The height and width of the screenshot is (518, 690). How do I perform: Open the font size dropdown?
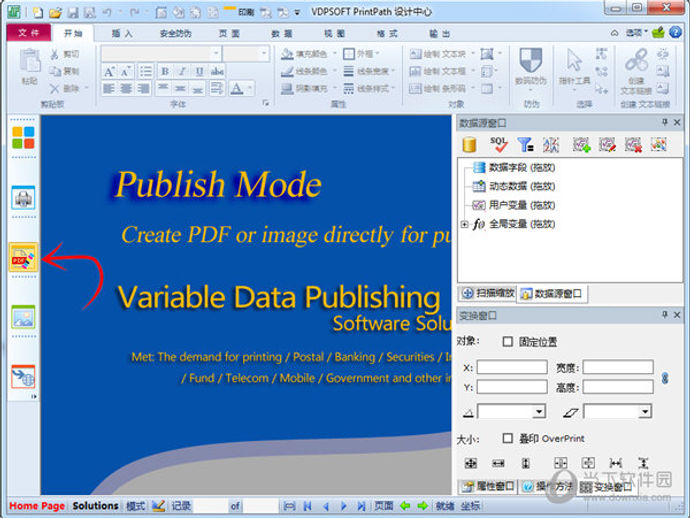click(x=264, y=53)
